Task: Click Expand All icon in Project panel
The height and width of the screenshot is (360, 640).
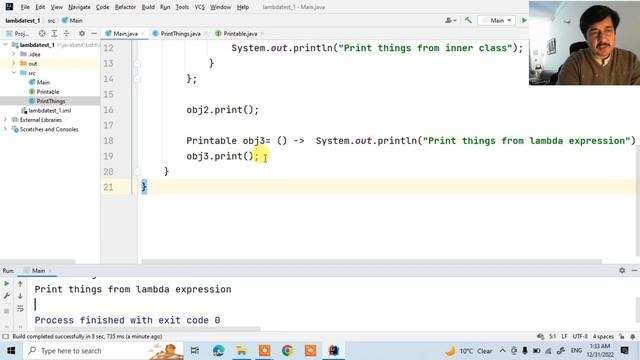Action: [x=54, y=33]
